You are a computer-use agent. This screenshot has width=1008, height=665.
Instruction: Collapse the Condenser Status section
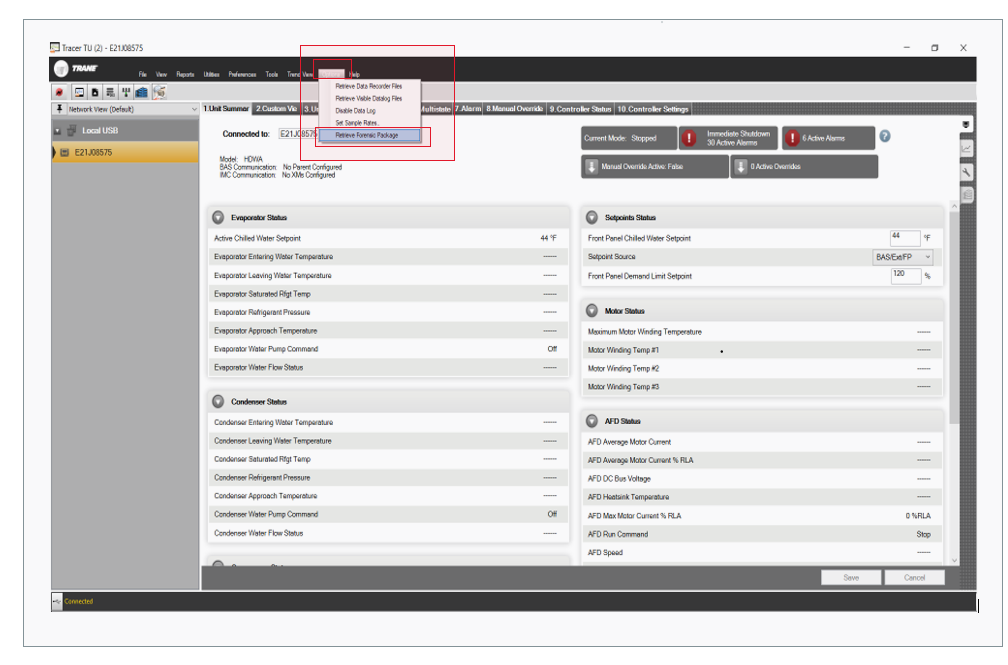(218, 401)
